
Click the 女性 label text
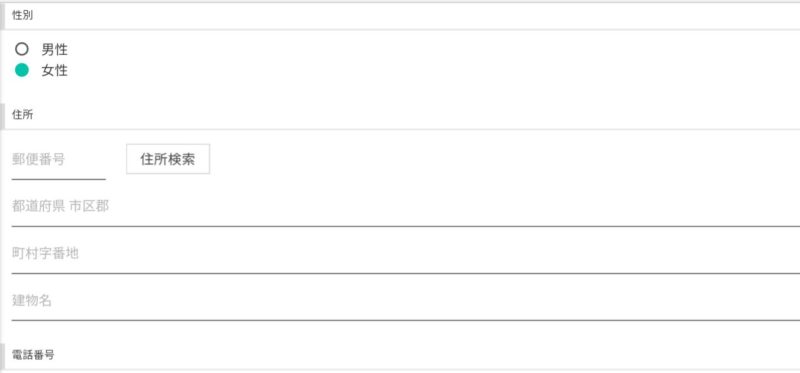(55, 70)
